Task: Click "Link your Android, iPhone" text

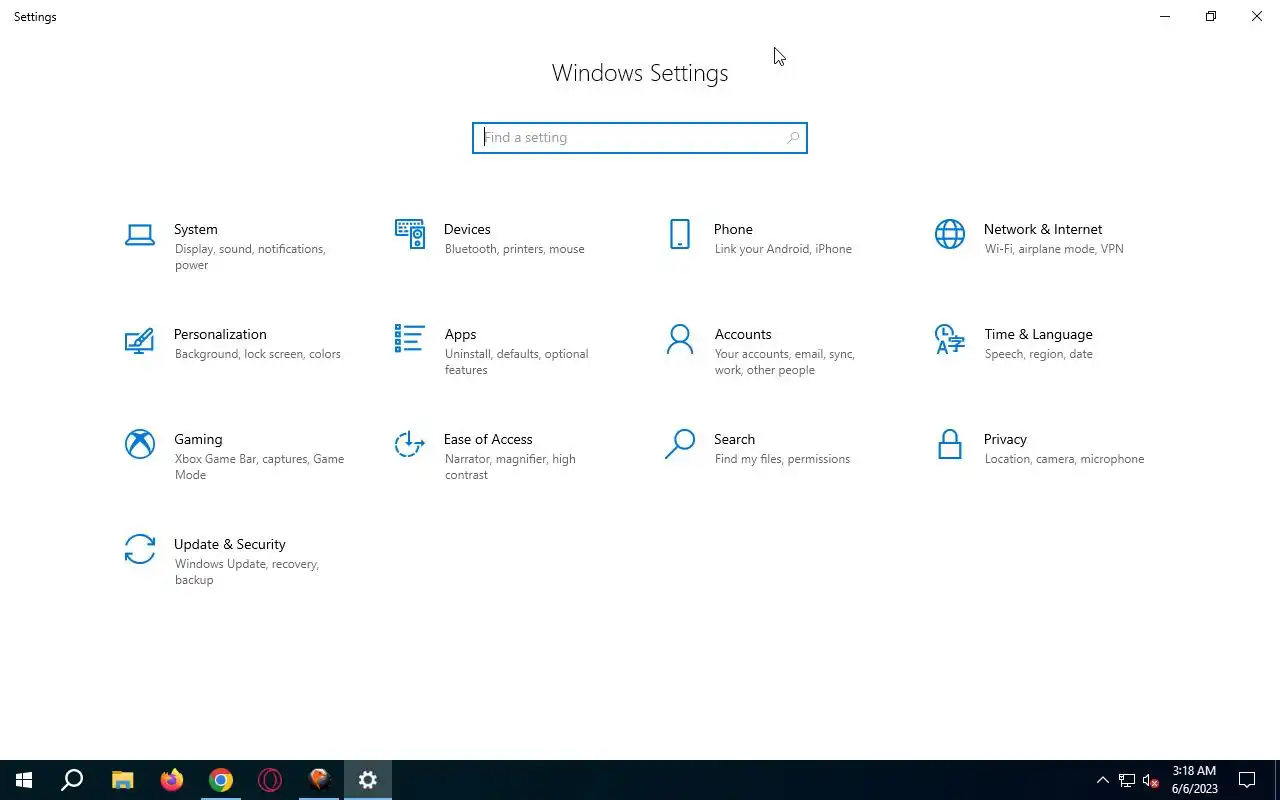Action: (783, 249)
